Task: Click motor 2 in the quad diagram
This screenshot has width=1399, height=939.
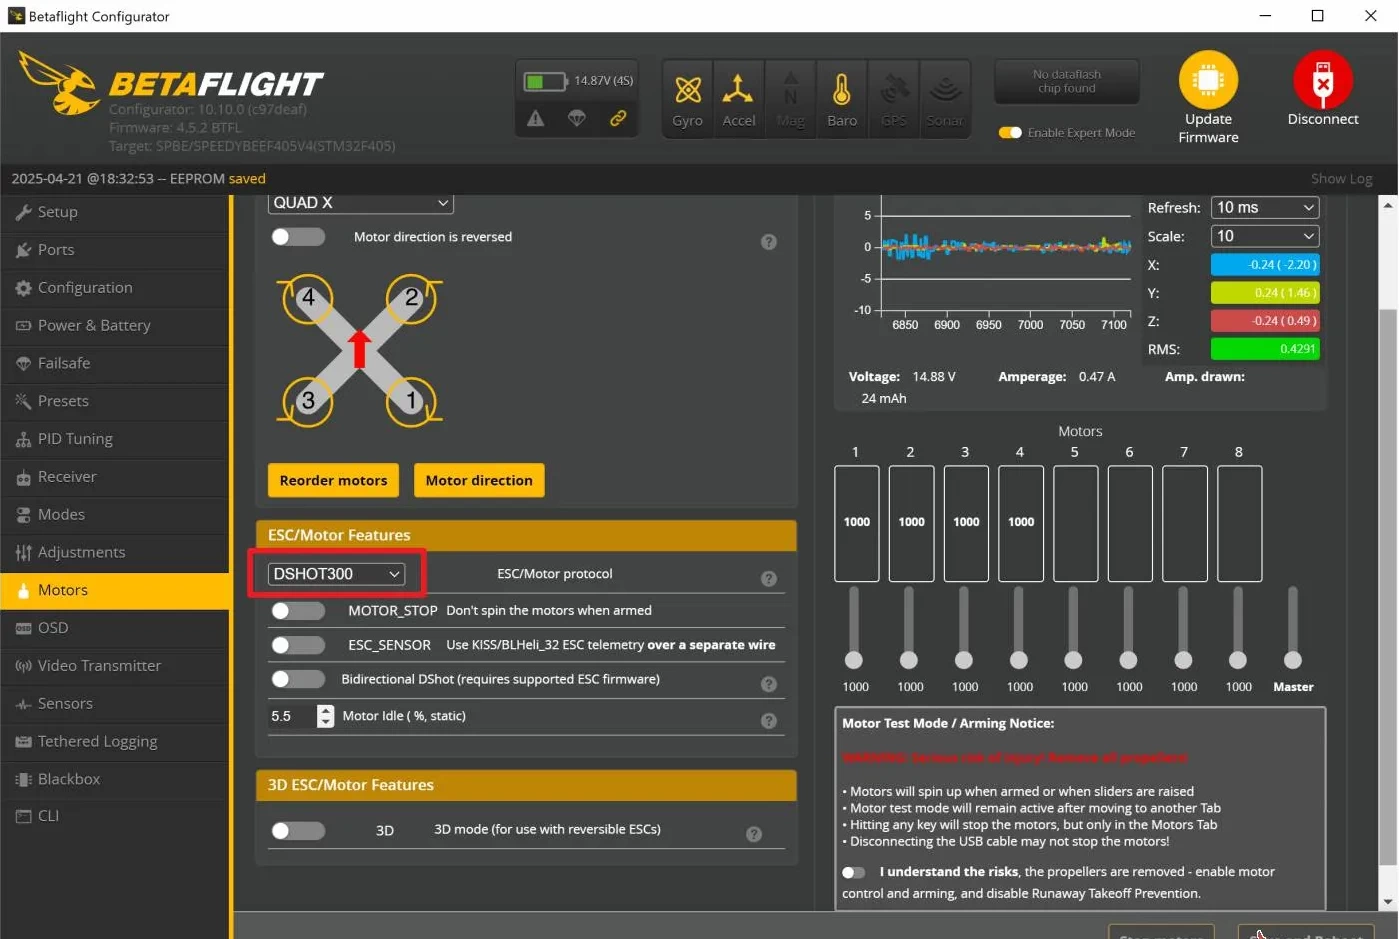Action: [x=411, y=298]
